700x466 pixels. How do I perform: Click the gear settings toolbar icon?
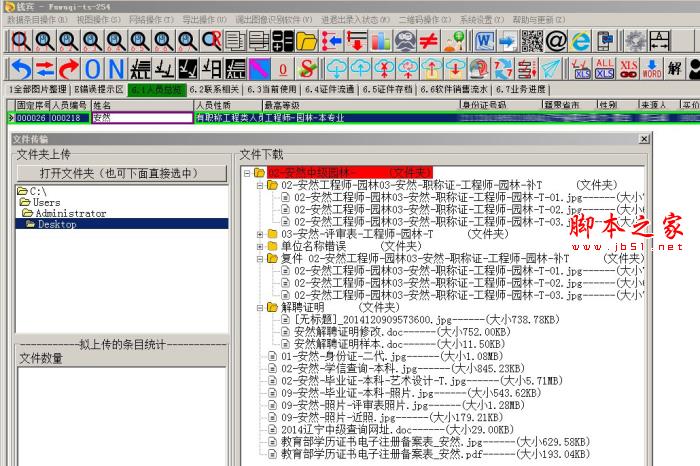click(x=634, y=41)
